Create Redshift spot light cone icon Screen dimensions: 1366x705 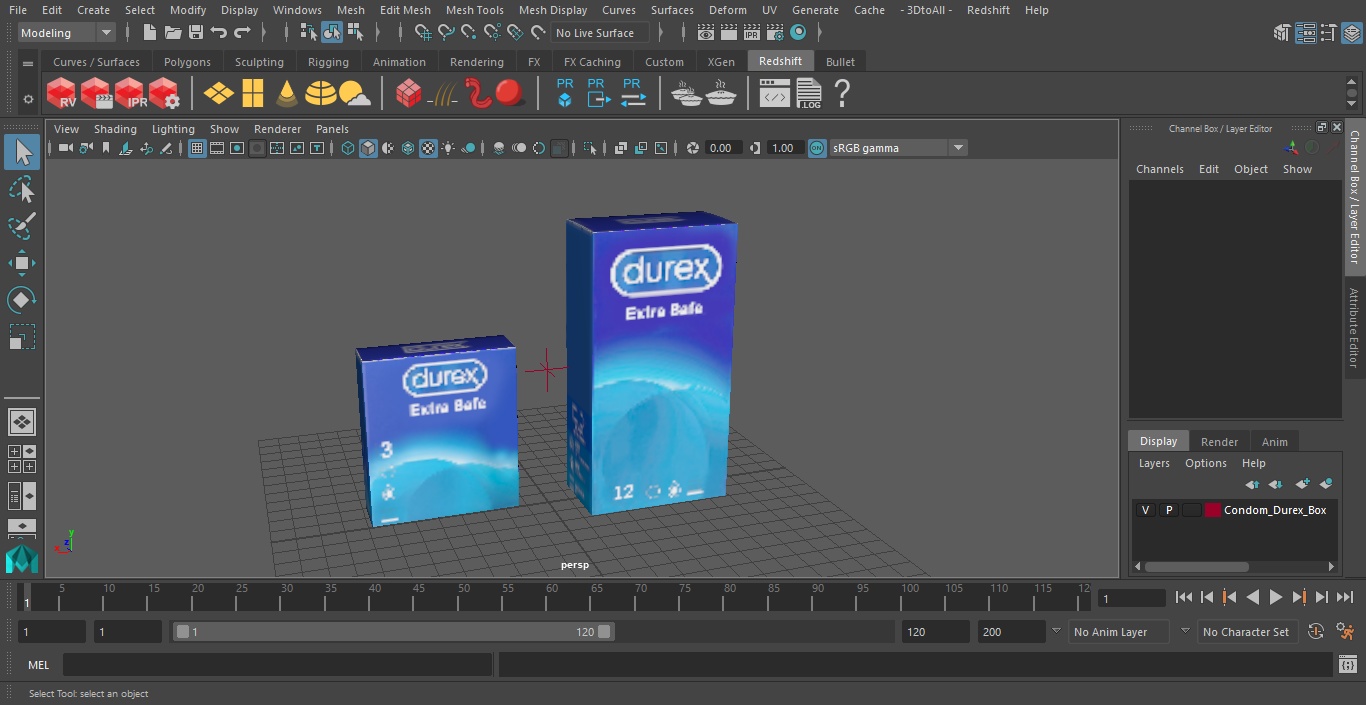[287, 94]
